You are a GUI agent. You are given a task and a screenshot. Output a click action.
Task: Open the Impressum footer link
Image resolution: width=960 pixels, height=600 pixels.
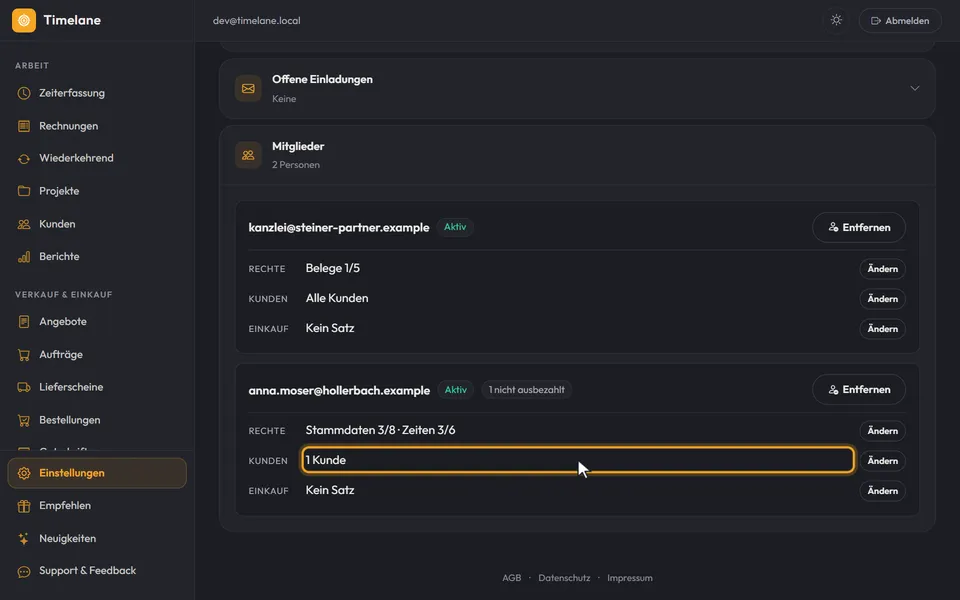(x=630, y=578)
